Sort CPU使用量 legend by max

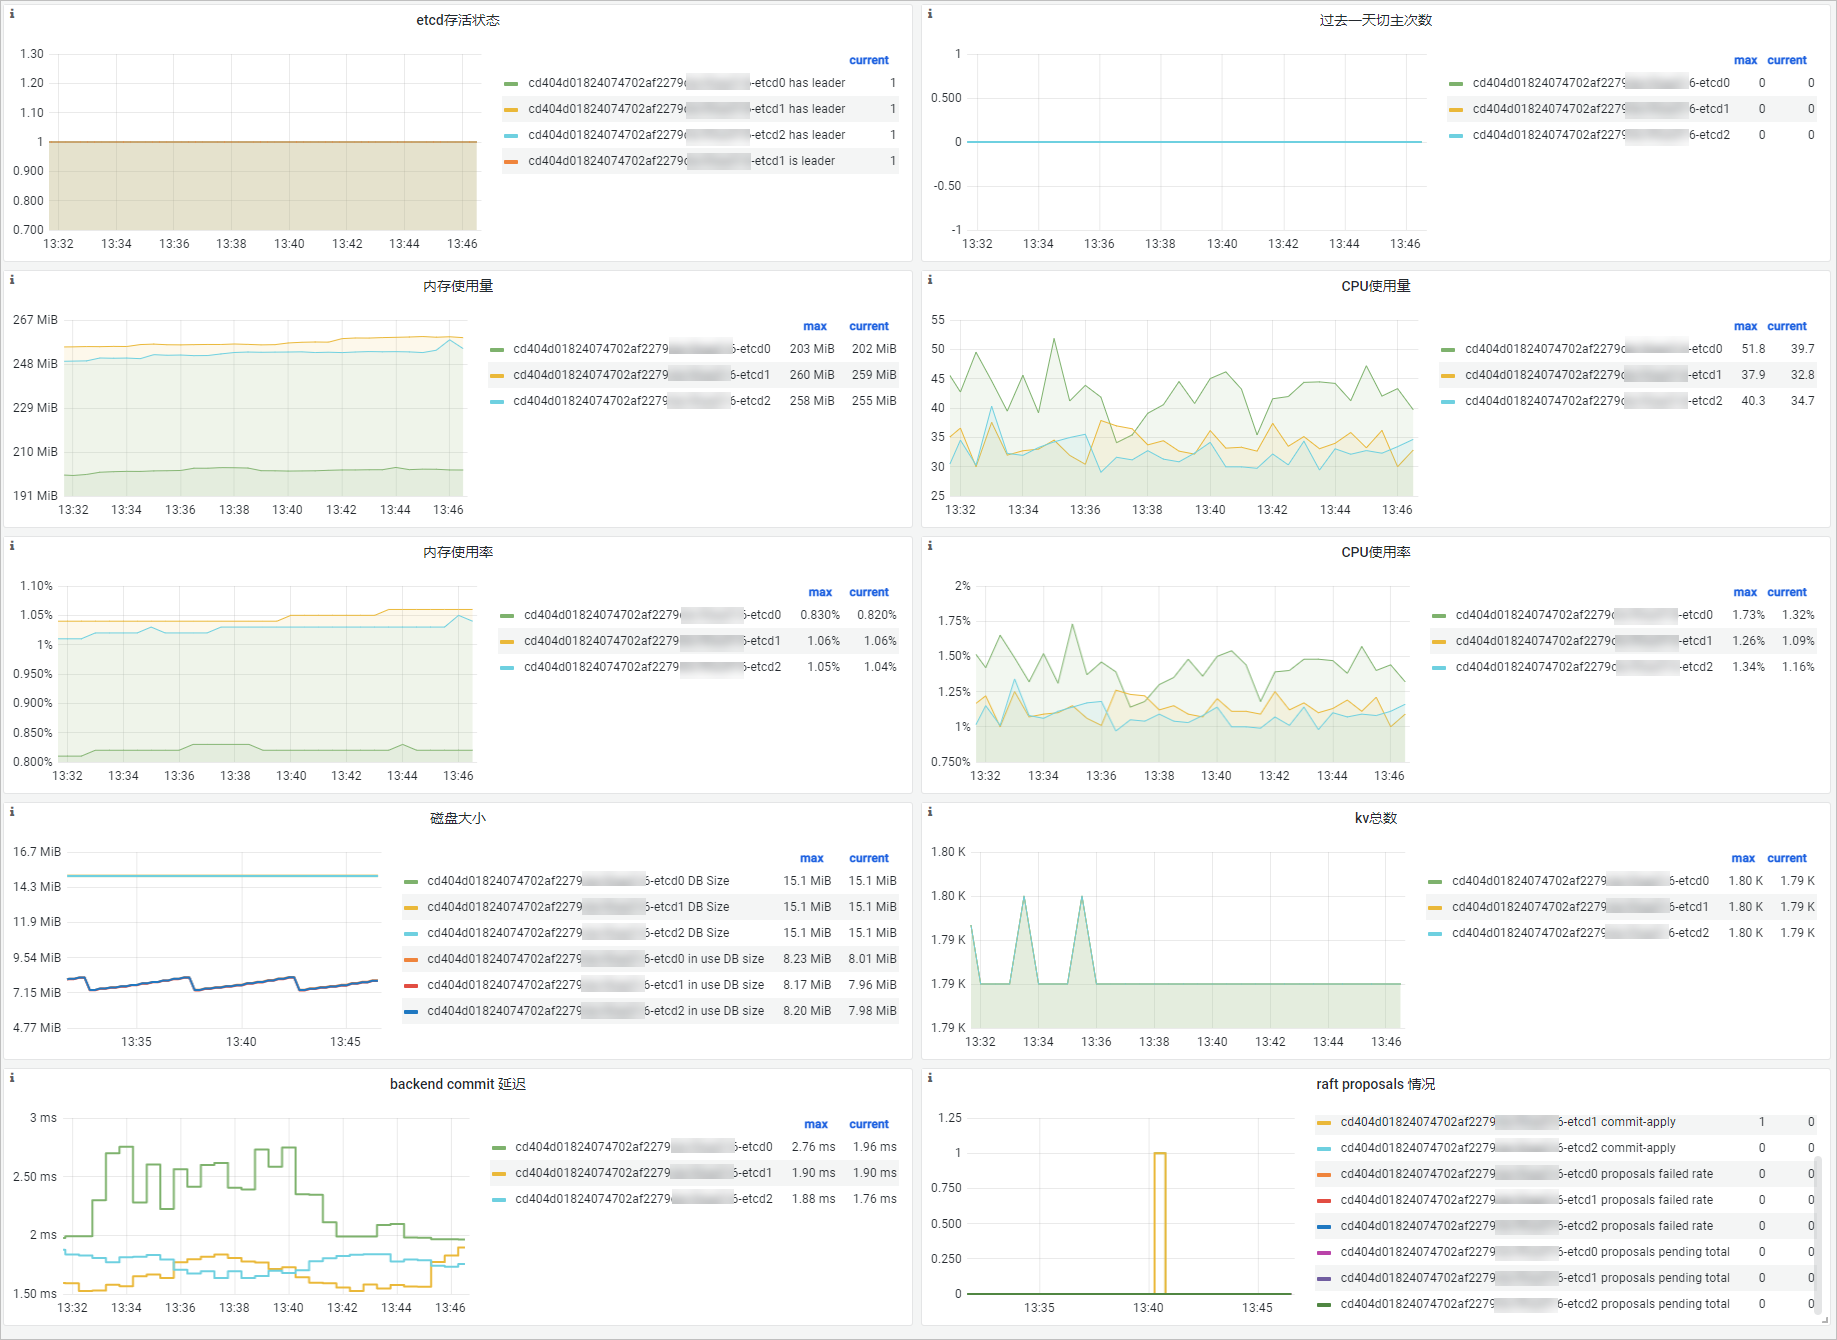tap(1745, 326)
